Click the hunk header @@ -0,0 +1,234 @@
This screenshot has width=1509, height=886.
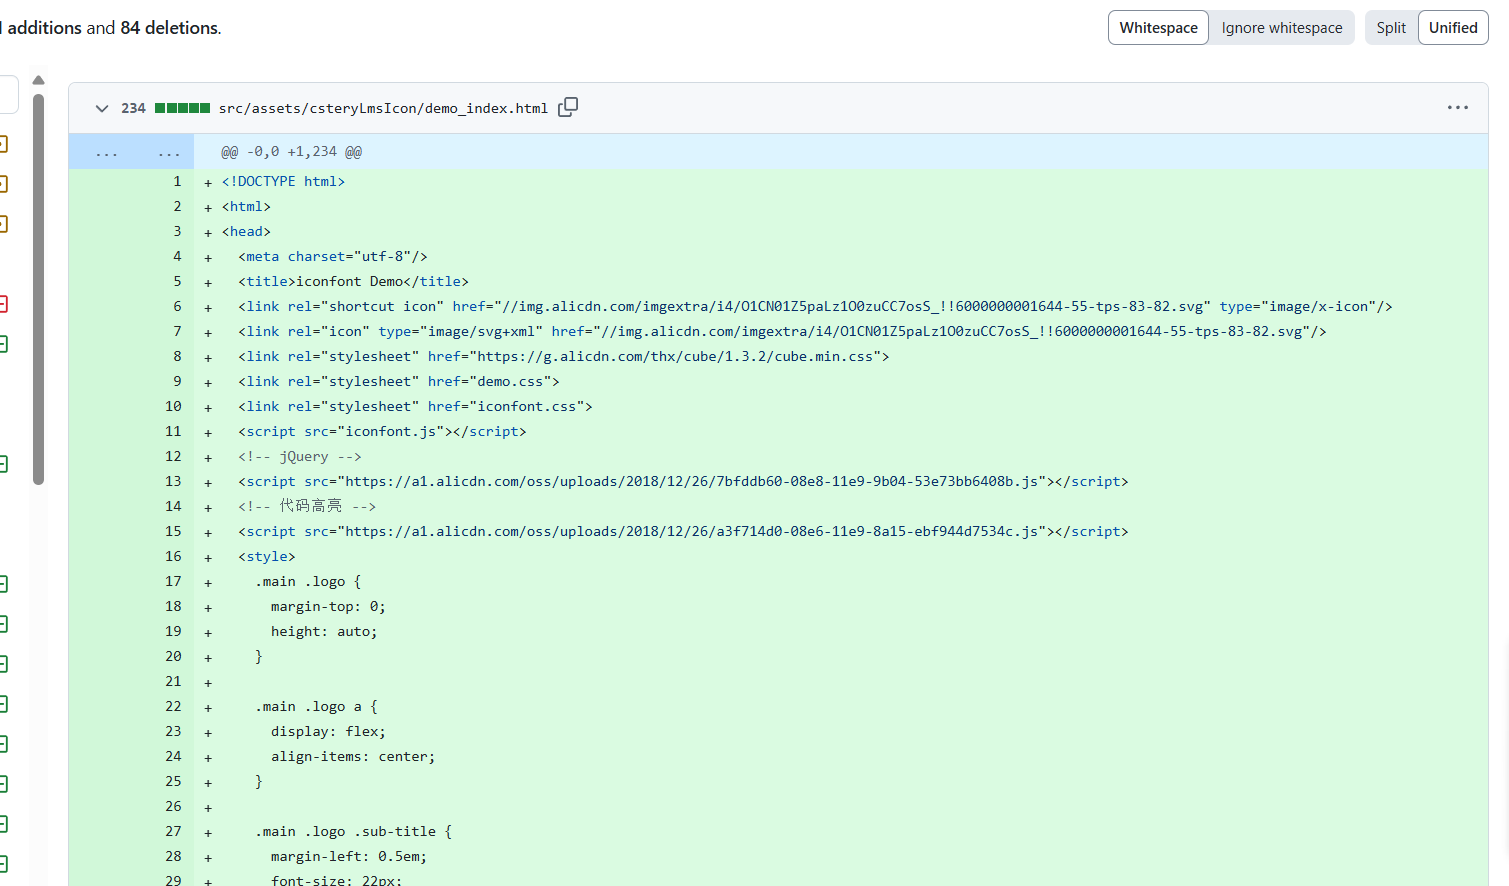click(291, 152)
